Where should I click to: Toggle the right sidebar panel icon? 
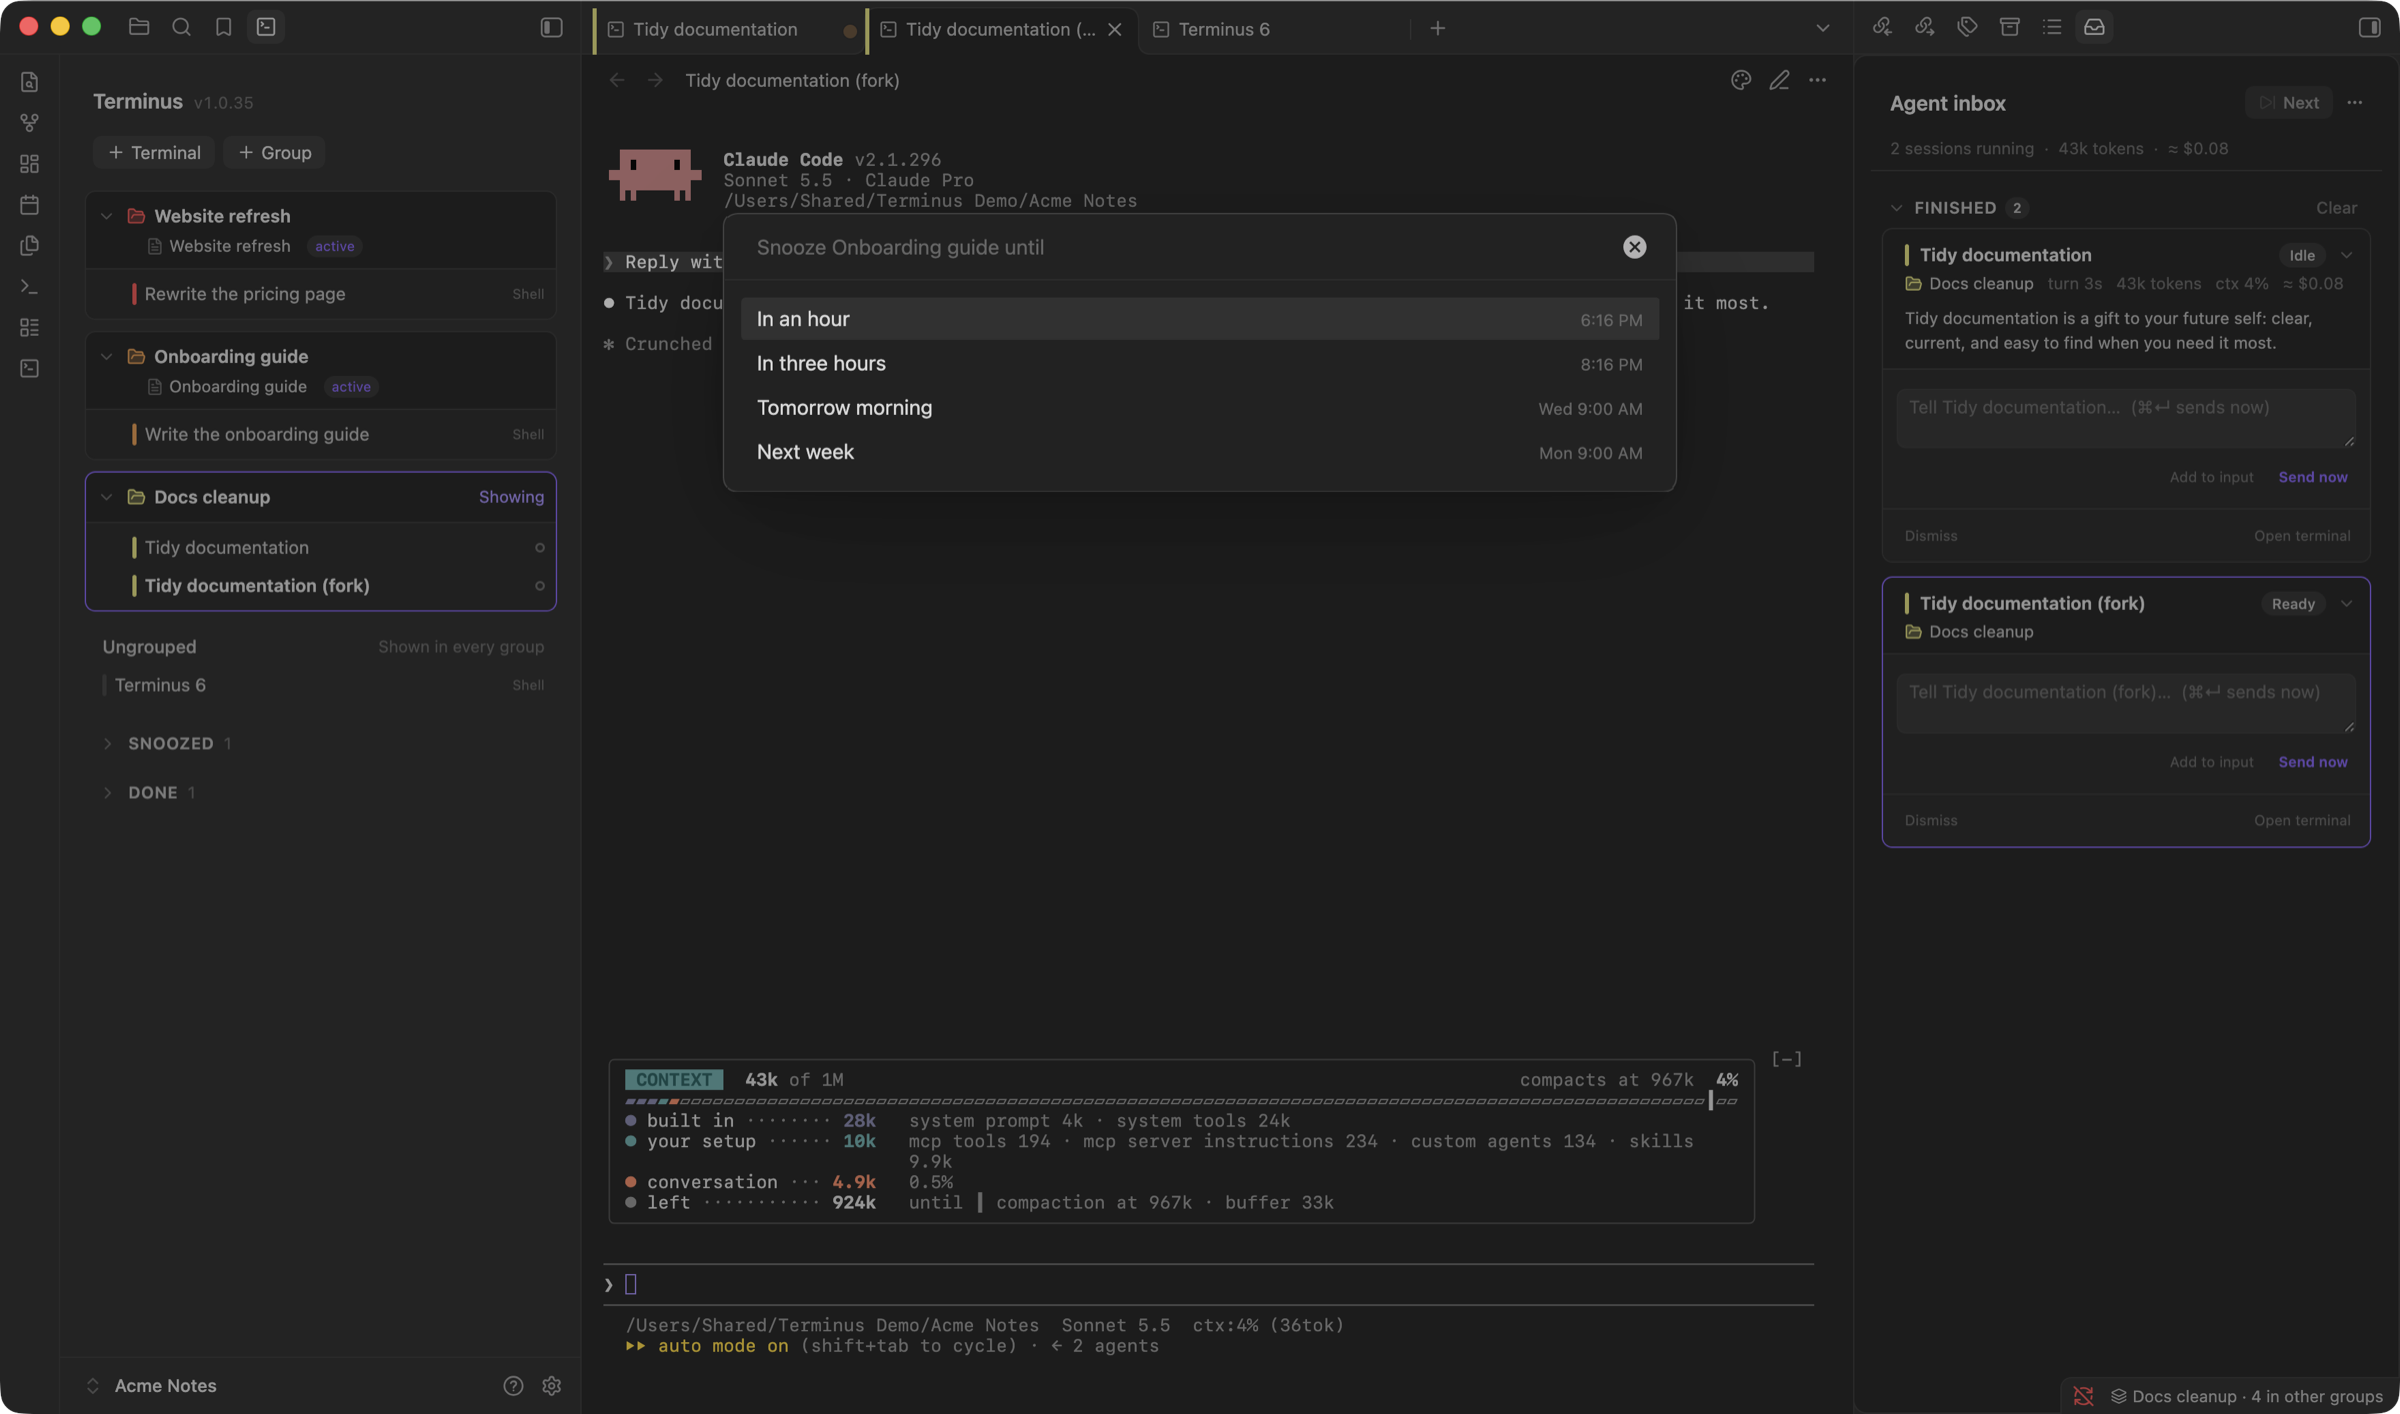(2369, 27)
